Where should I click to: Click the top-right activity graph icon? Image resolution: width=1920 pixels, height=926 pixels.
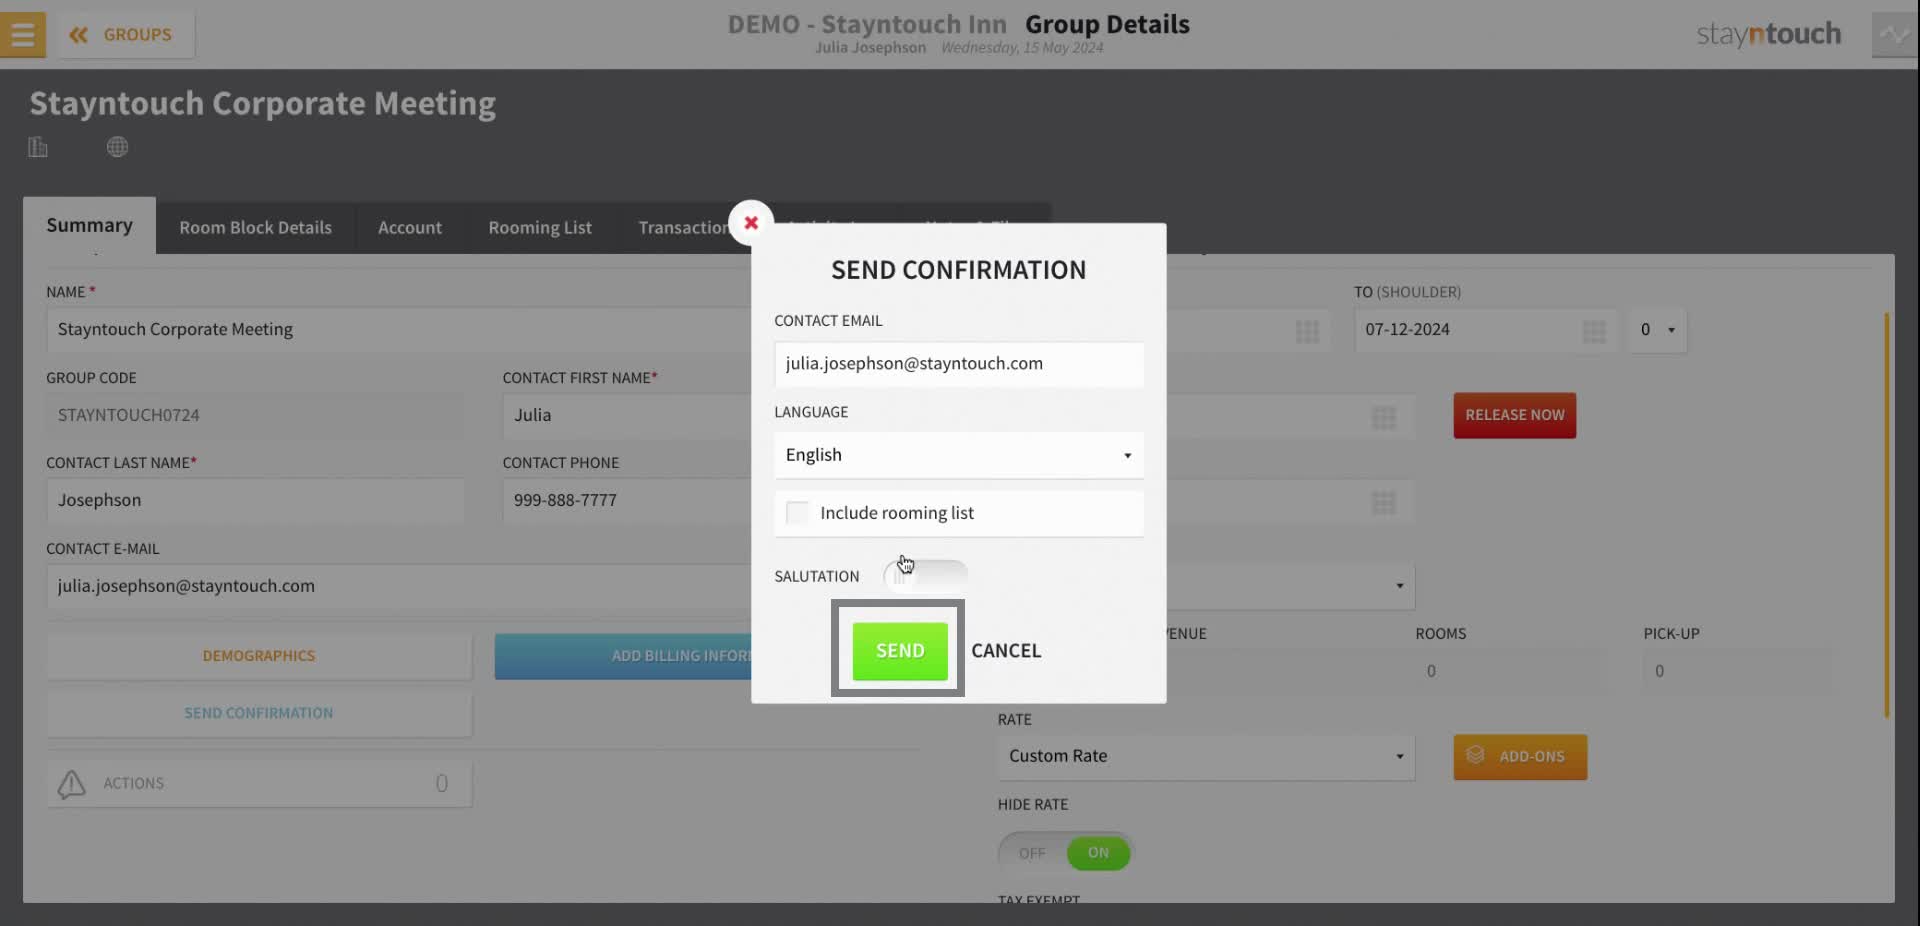point(1894,35)
